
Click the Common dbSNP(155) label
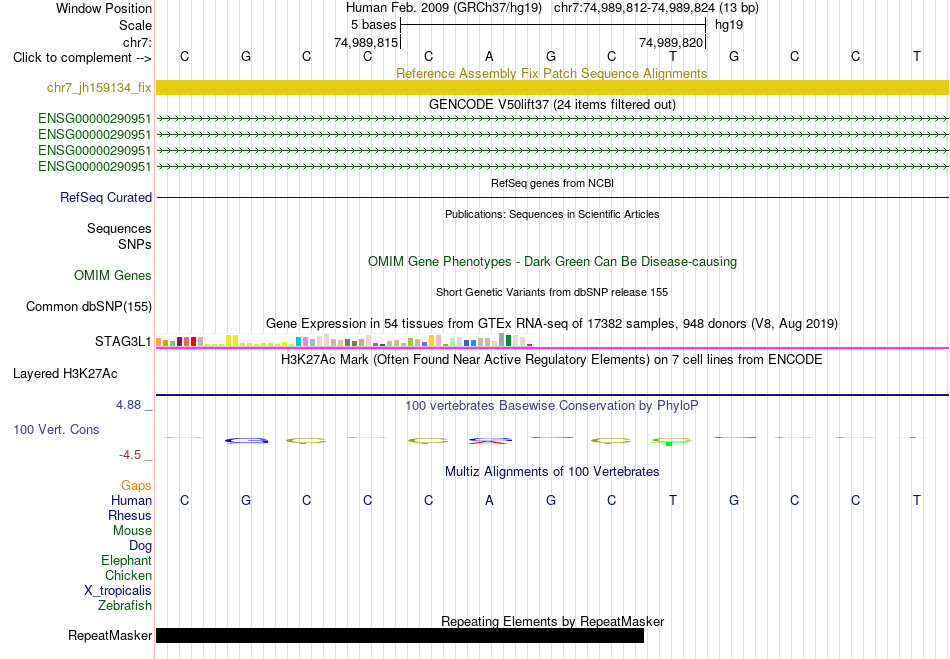pyautogui.click(x=89, y=306)
